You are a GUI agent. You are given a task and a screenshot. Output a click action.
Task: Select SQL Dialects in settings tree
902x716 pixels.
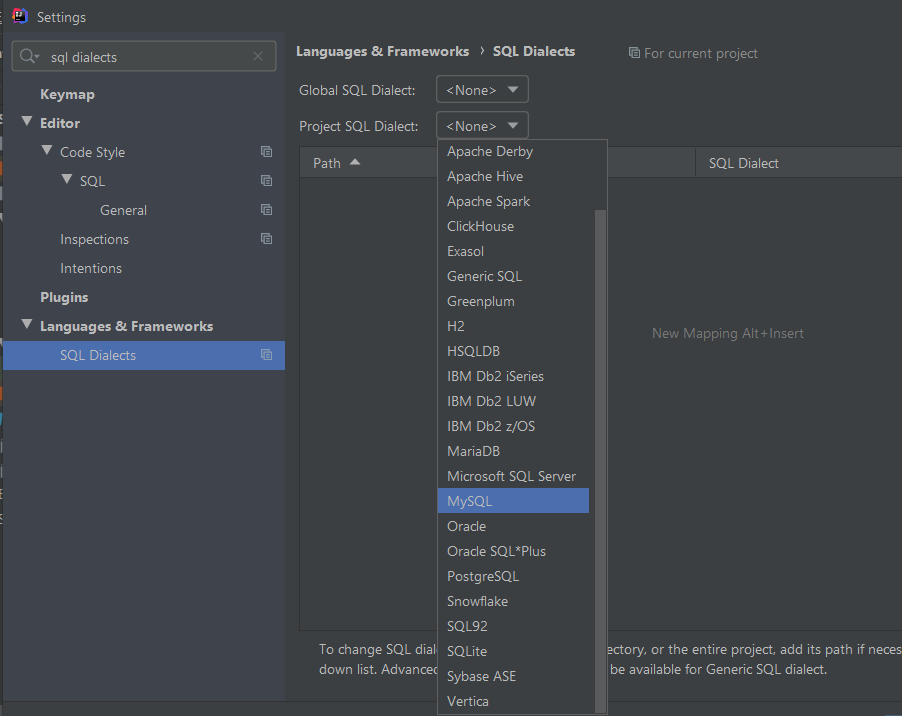coord(144,355)
